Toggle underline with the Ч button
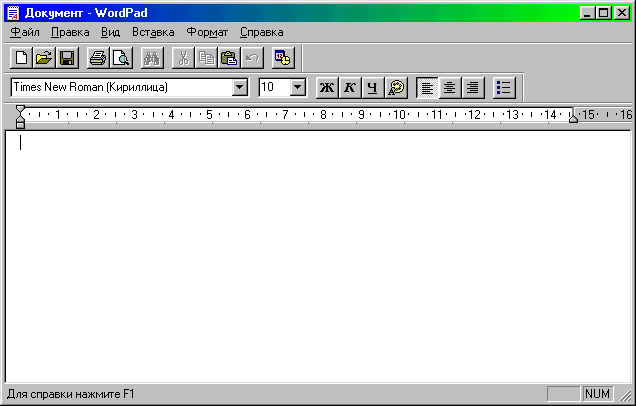Image resolution: width=636 pixels, height=406 pixels. coord(373,87)
